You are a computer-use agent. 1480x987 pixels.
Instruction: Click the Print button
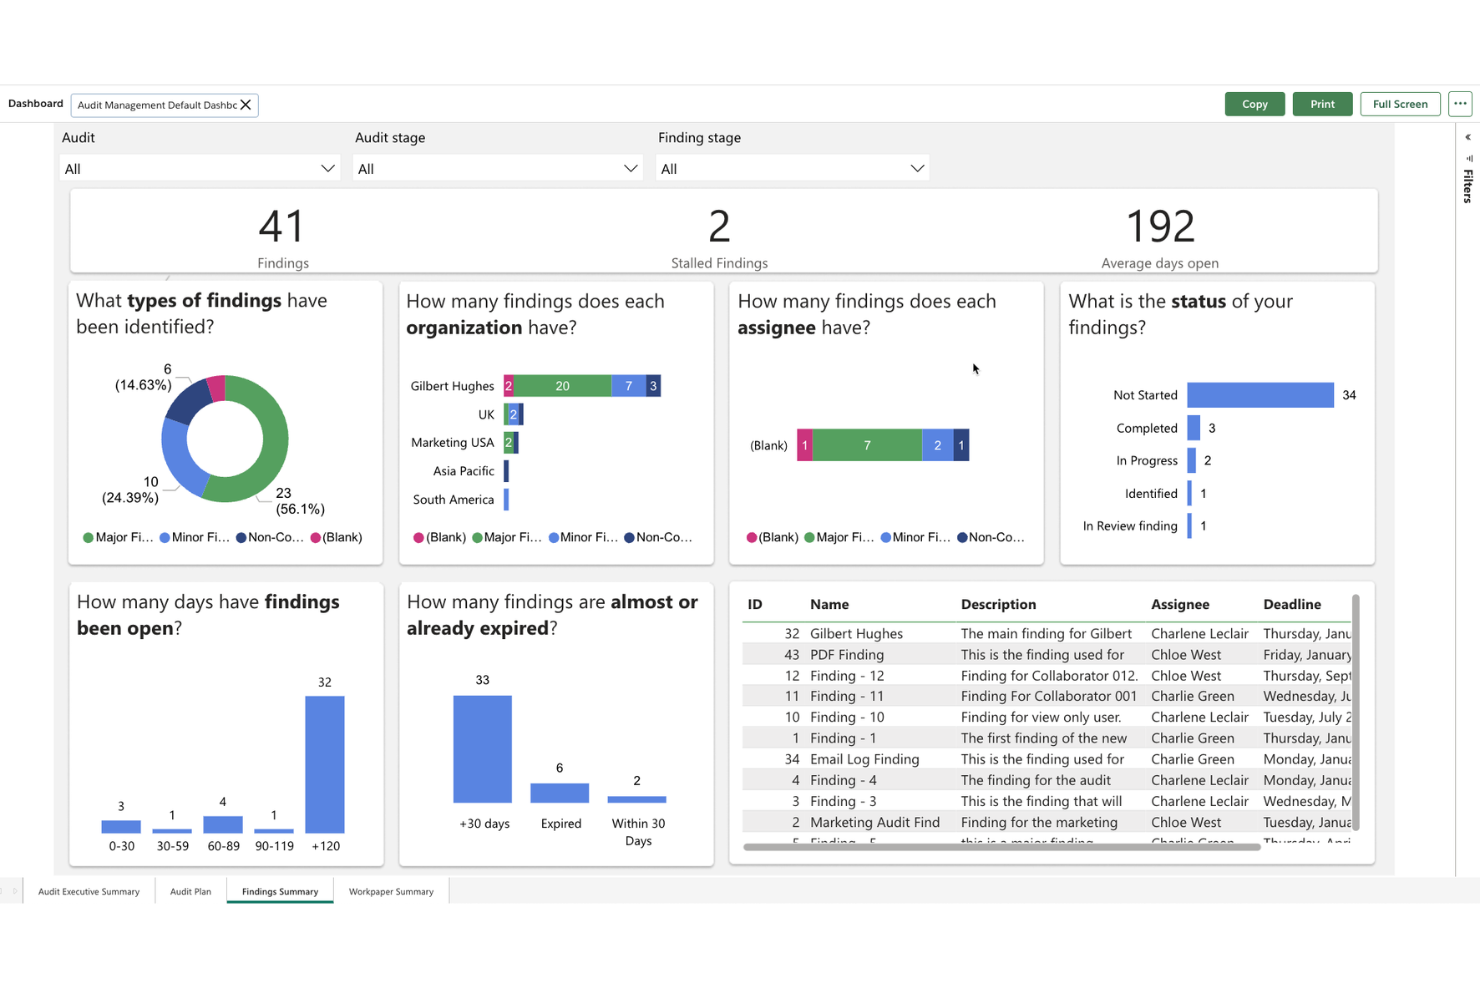(x=1322, y=103)
